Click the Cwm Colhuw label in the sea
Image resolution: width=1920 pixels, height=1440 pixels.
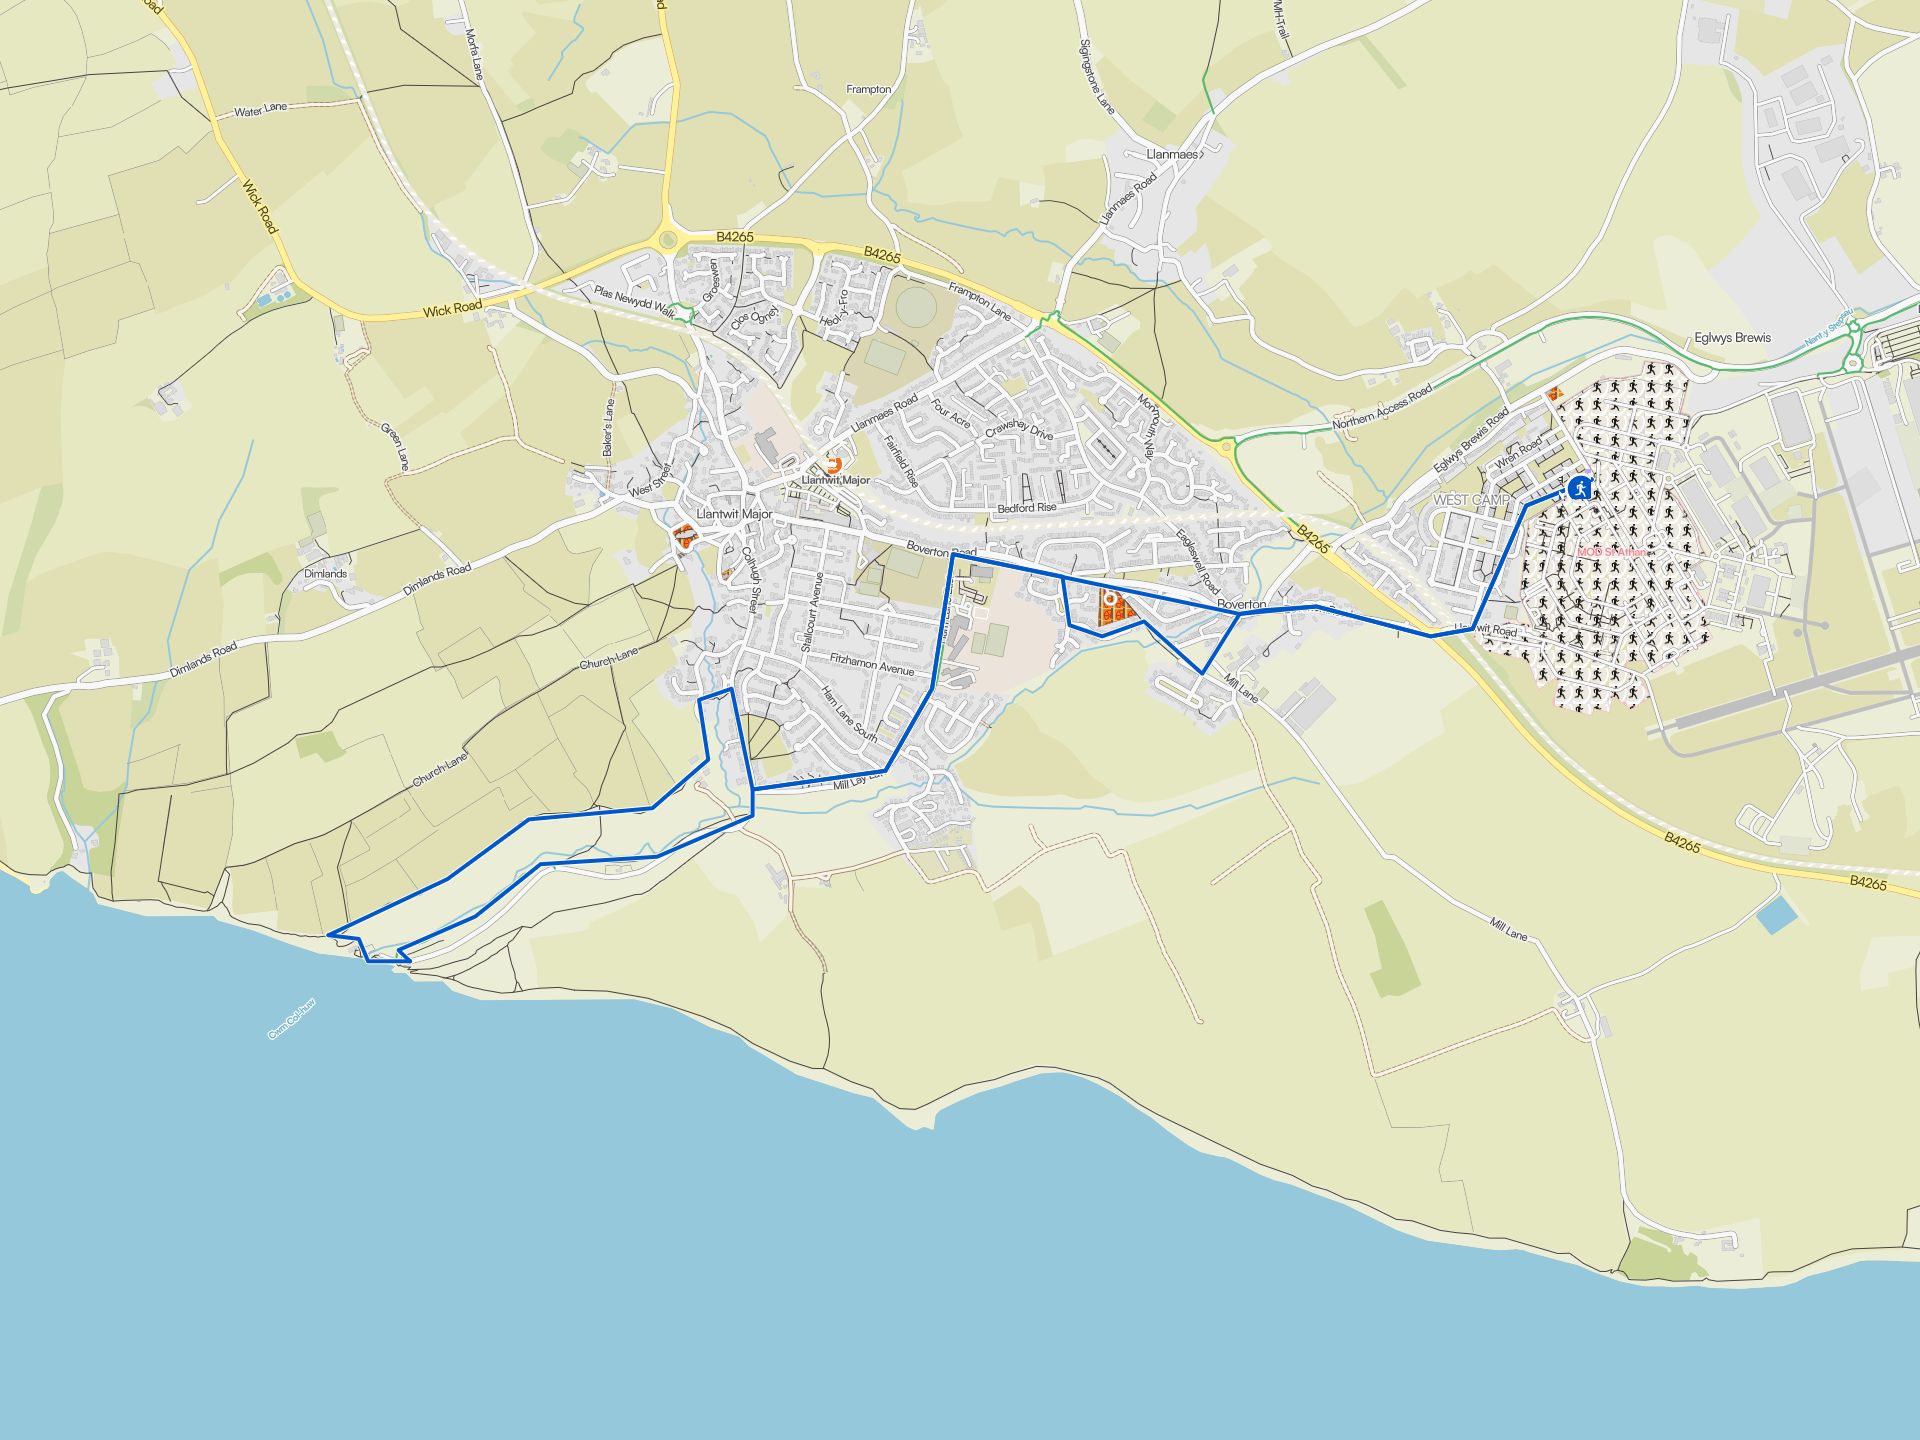[x=291, y=1019]
